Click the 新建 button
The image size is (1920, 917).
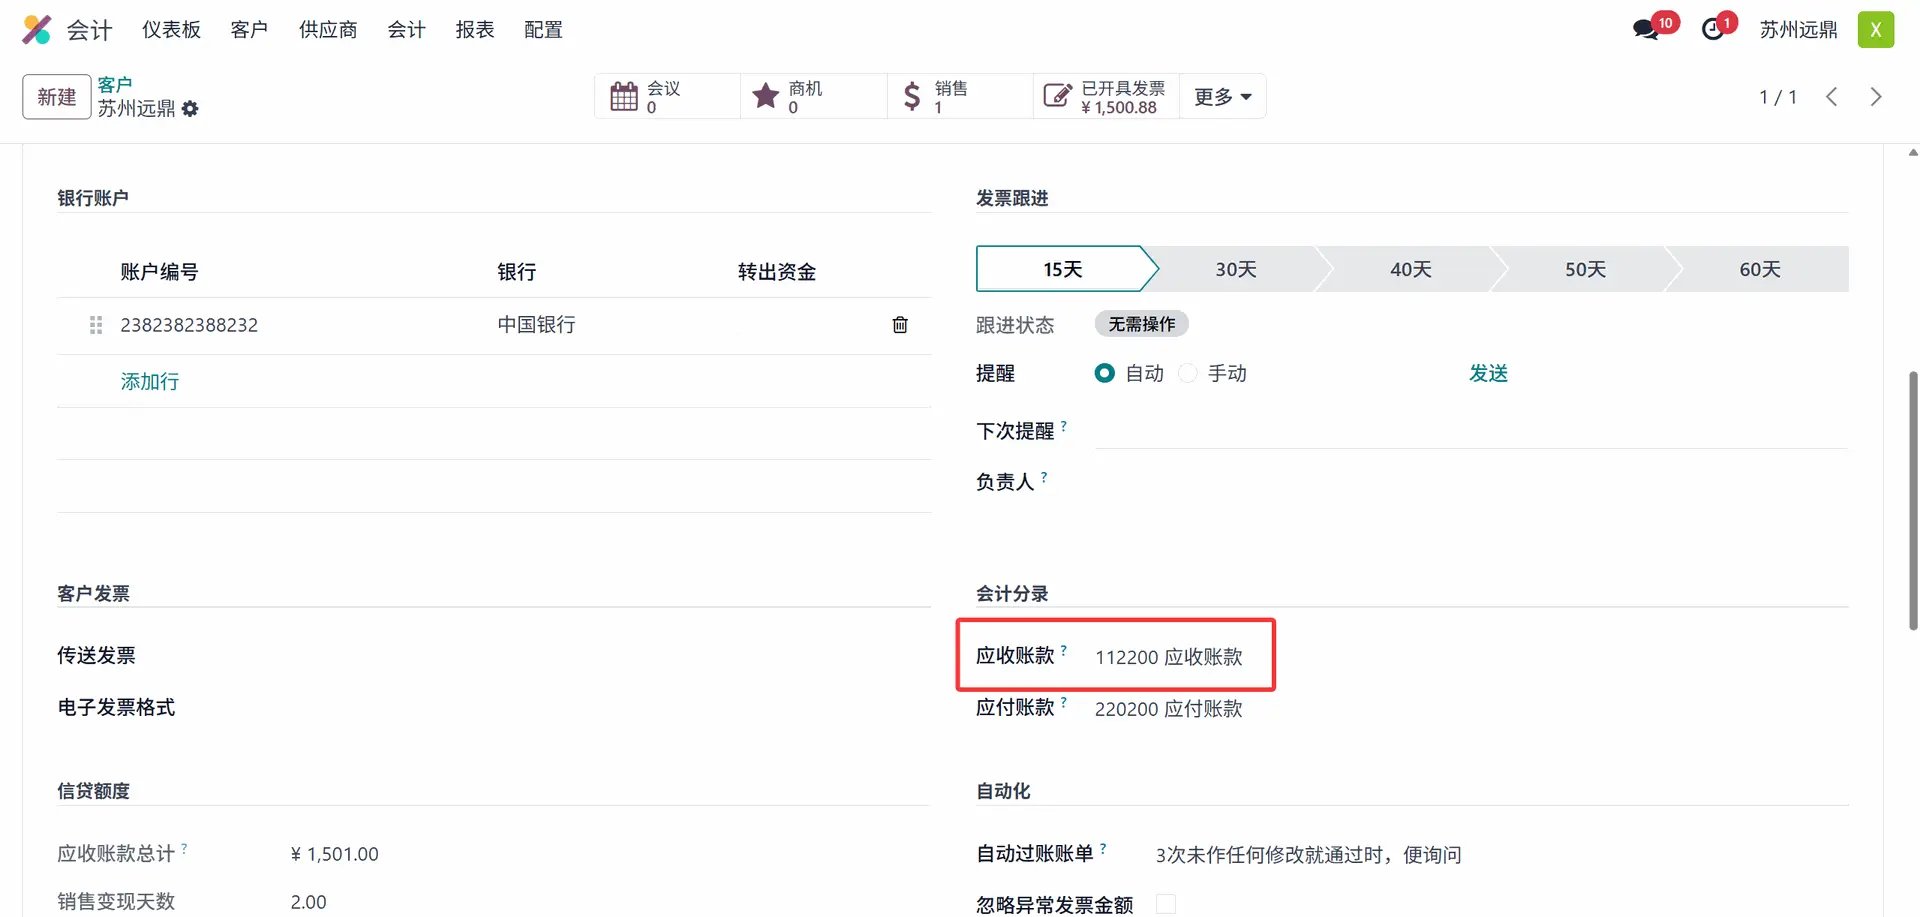57,97
